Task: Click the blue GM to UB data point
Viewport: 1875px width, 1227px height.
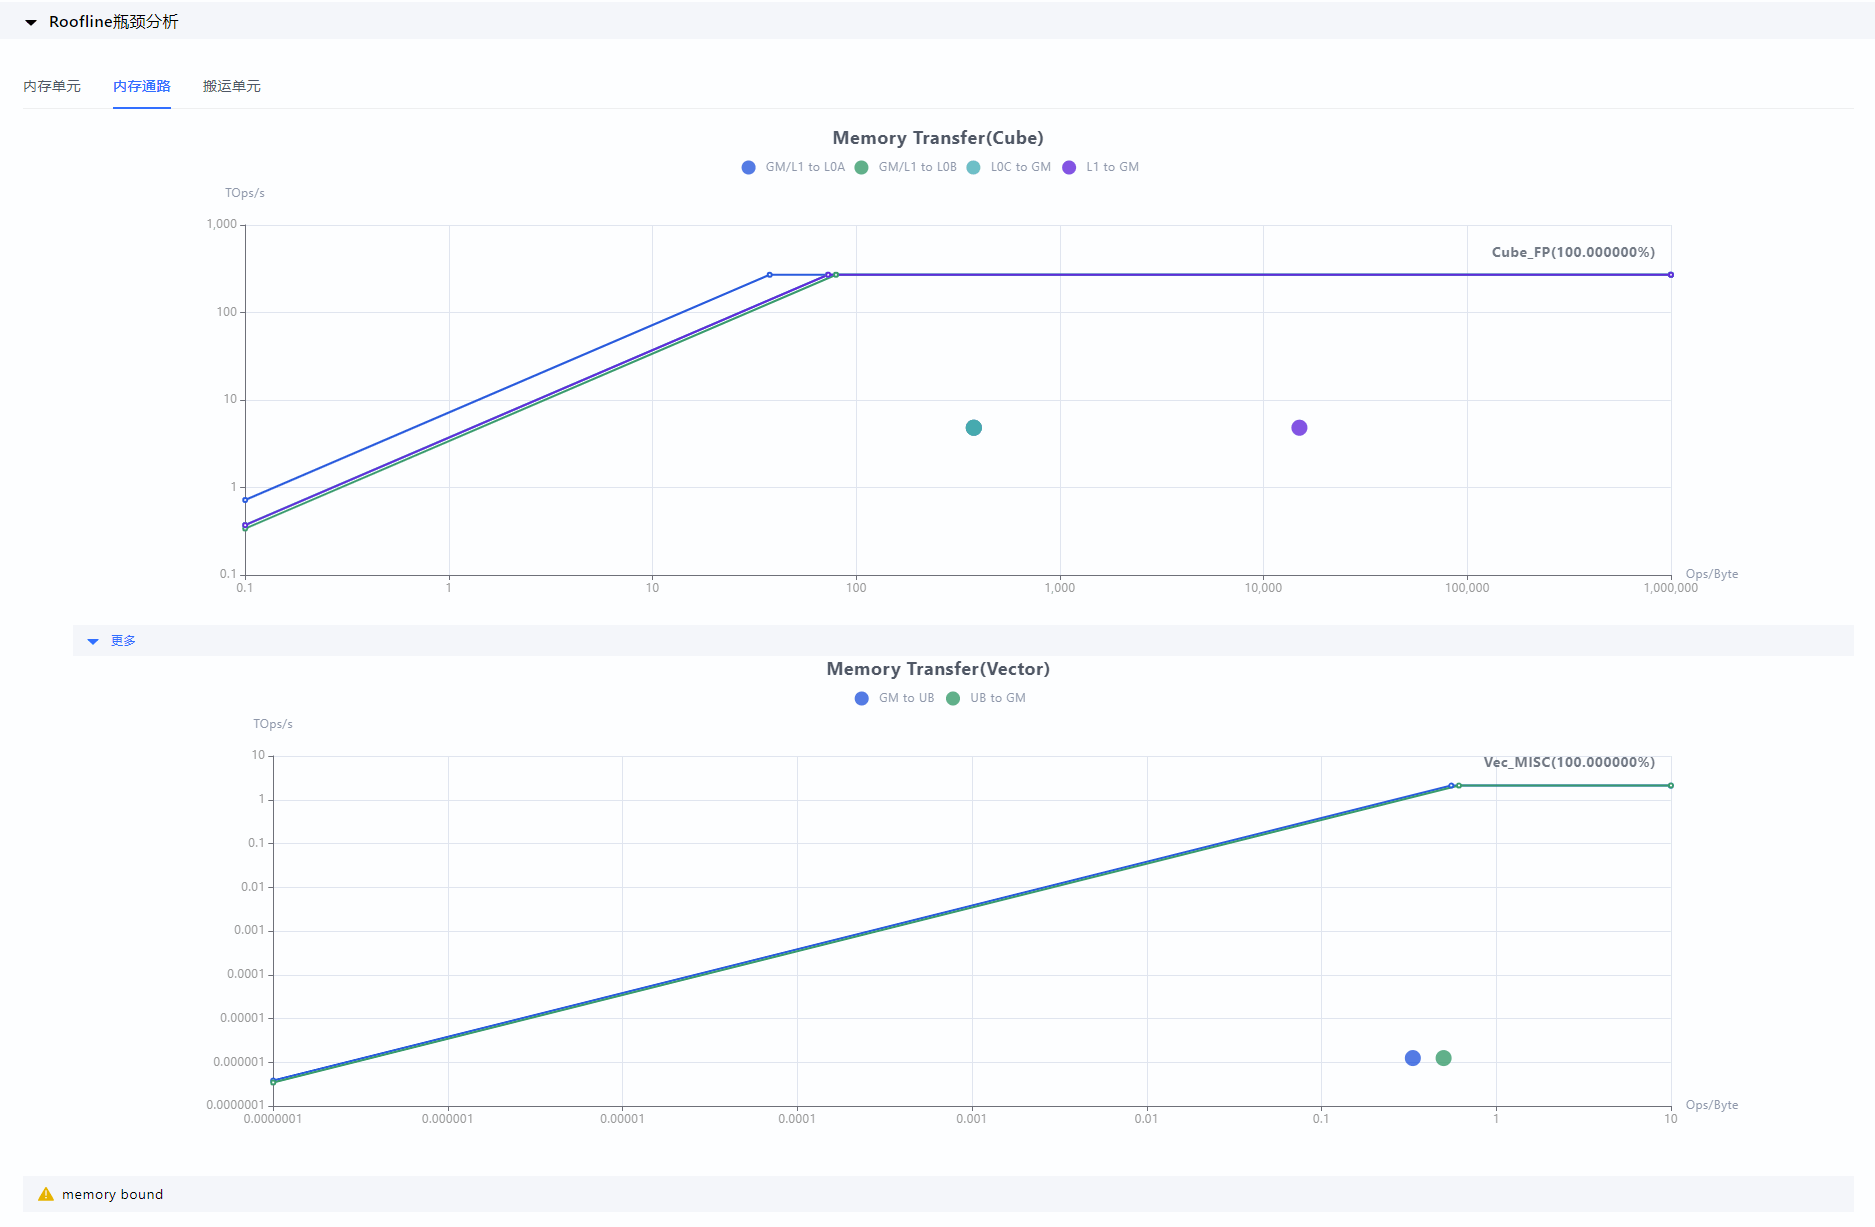Action: point(1413,1058)
